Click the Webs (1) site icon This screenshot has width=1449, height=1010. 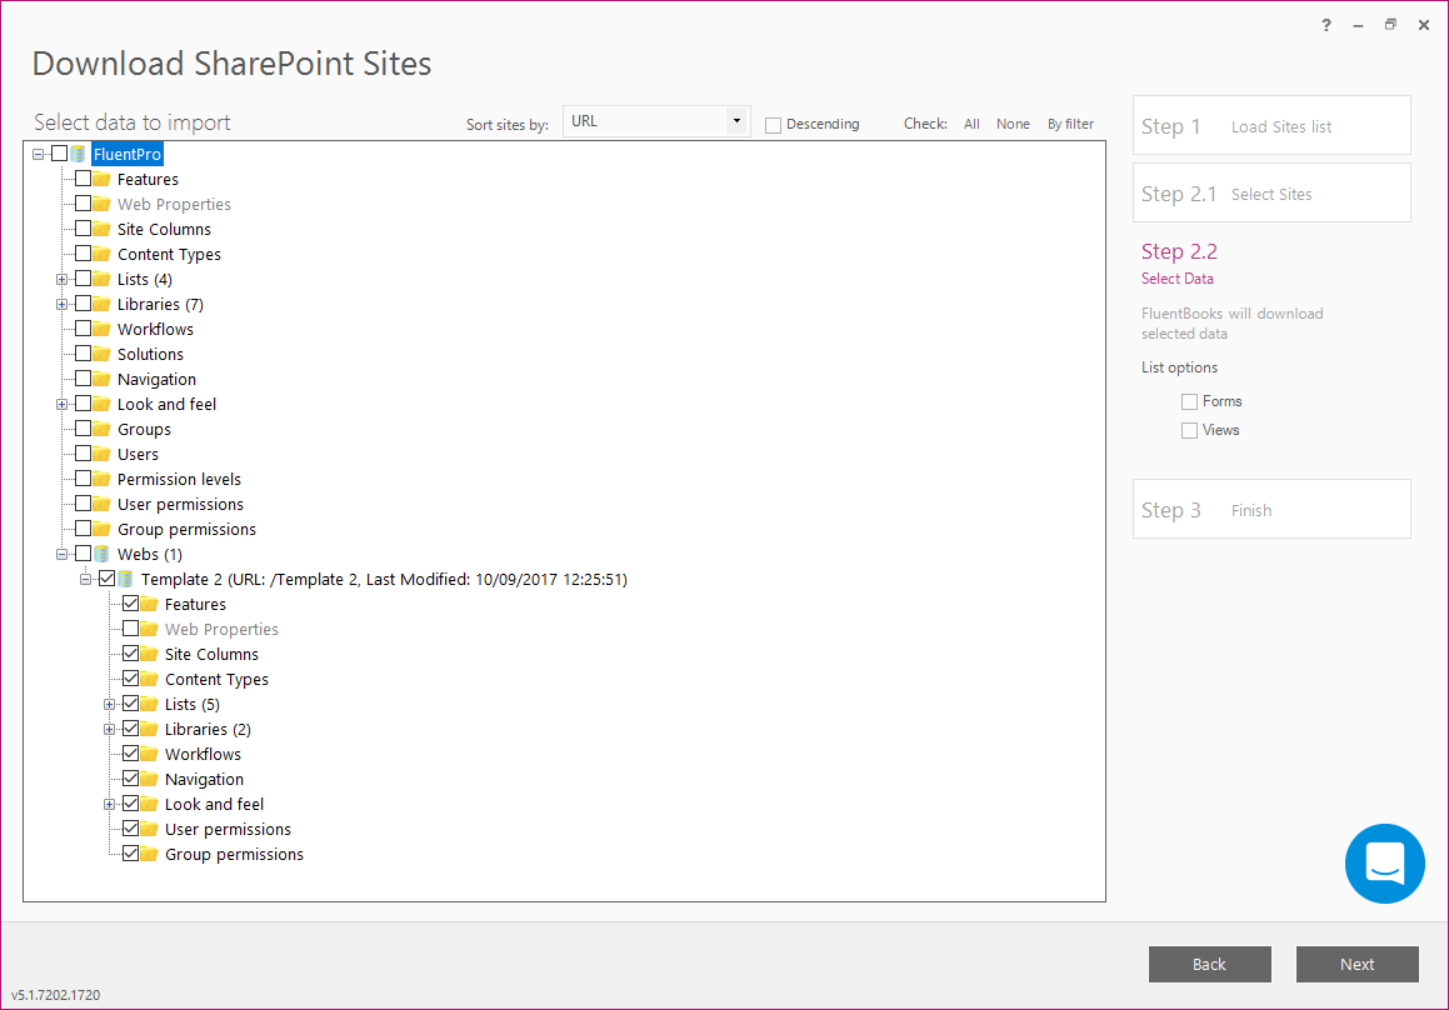point(102,554)
